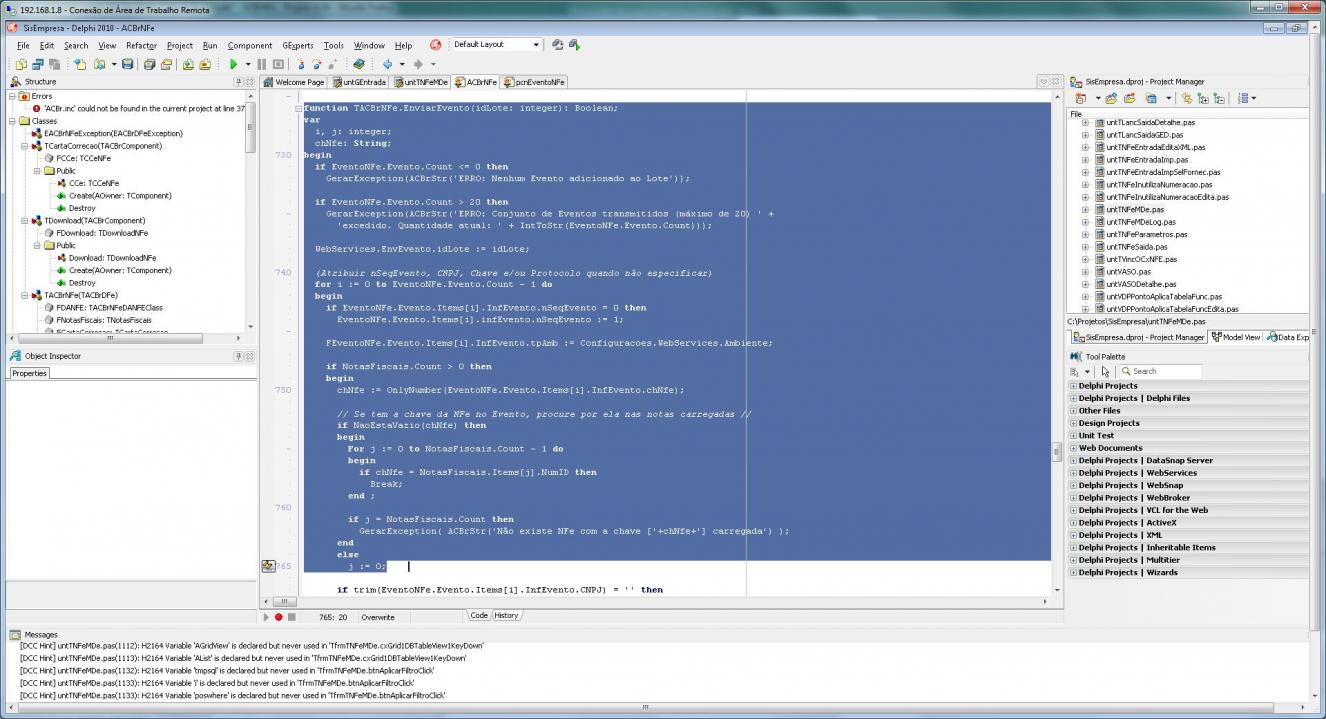The width and height of the screenshot is (1326, 719).
Task: Expand Delphi Projects | WebServices palette category
Action: tap(1074, 473)
